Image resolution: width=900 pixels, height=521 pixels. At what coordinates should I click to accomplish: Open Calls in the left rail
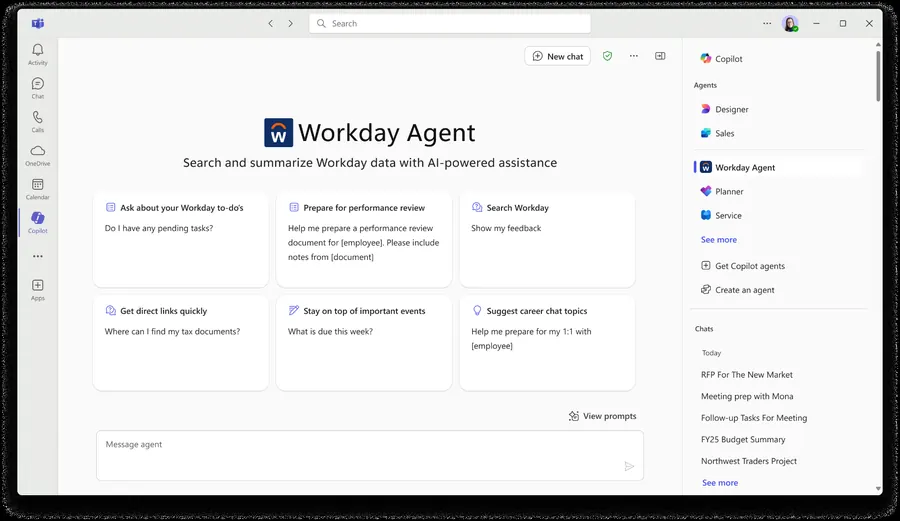(x=37, y=122)
